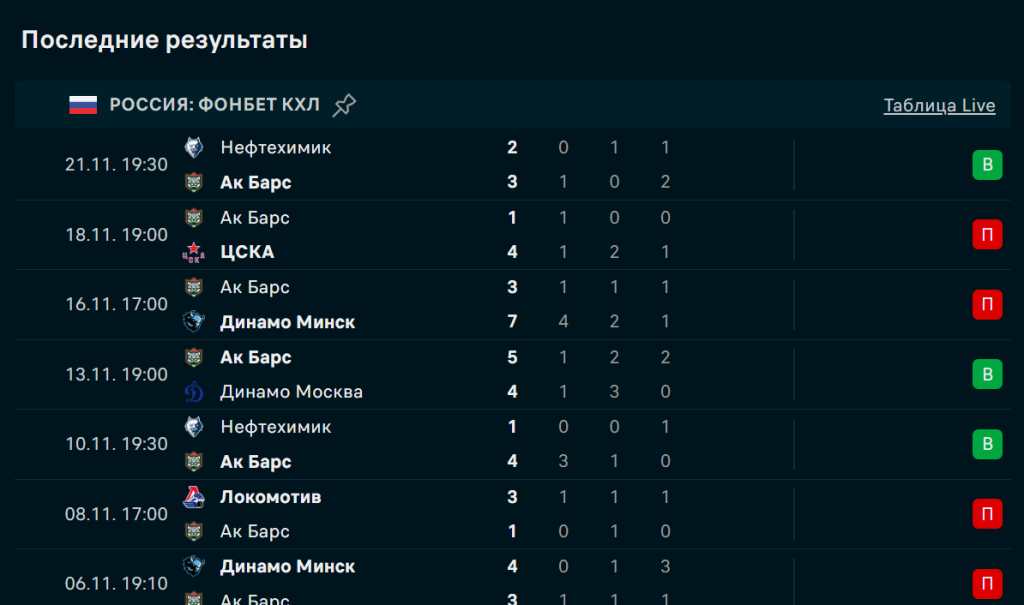
Task: Click the red П badge for 18.11 match
Action: [x=987, y=235]
